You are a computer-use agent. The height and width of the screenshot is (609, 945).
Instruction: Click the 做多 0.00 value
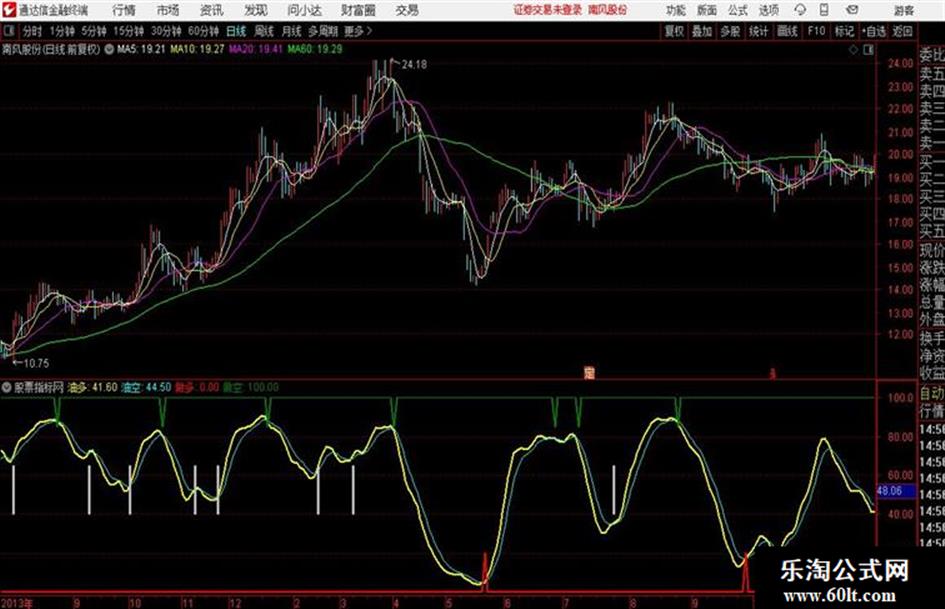point(197,388)
